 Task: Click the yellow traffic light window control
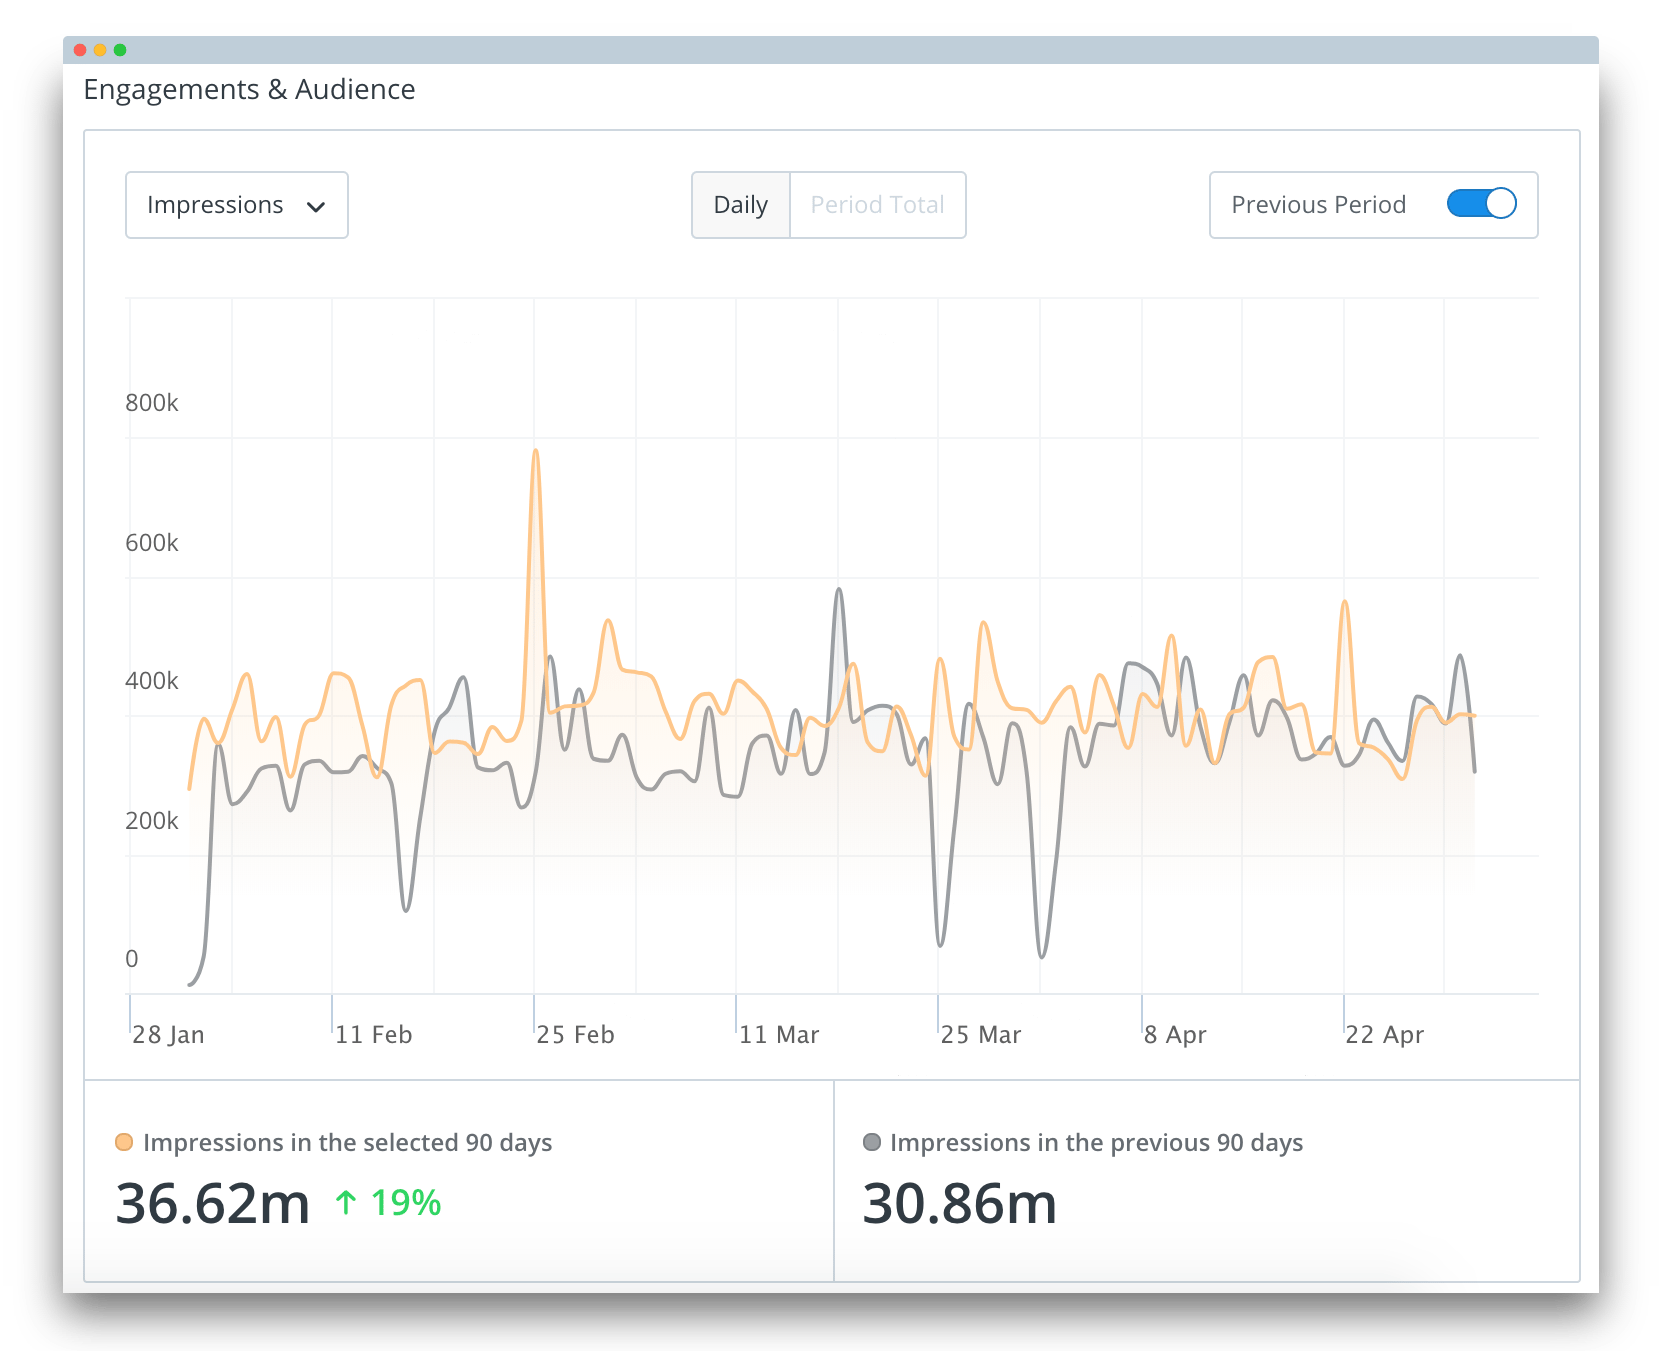click(98, 48)
